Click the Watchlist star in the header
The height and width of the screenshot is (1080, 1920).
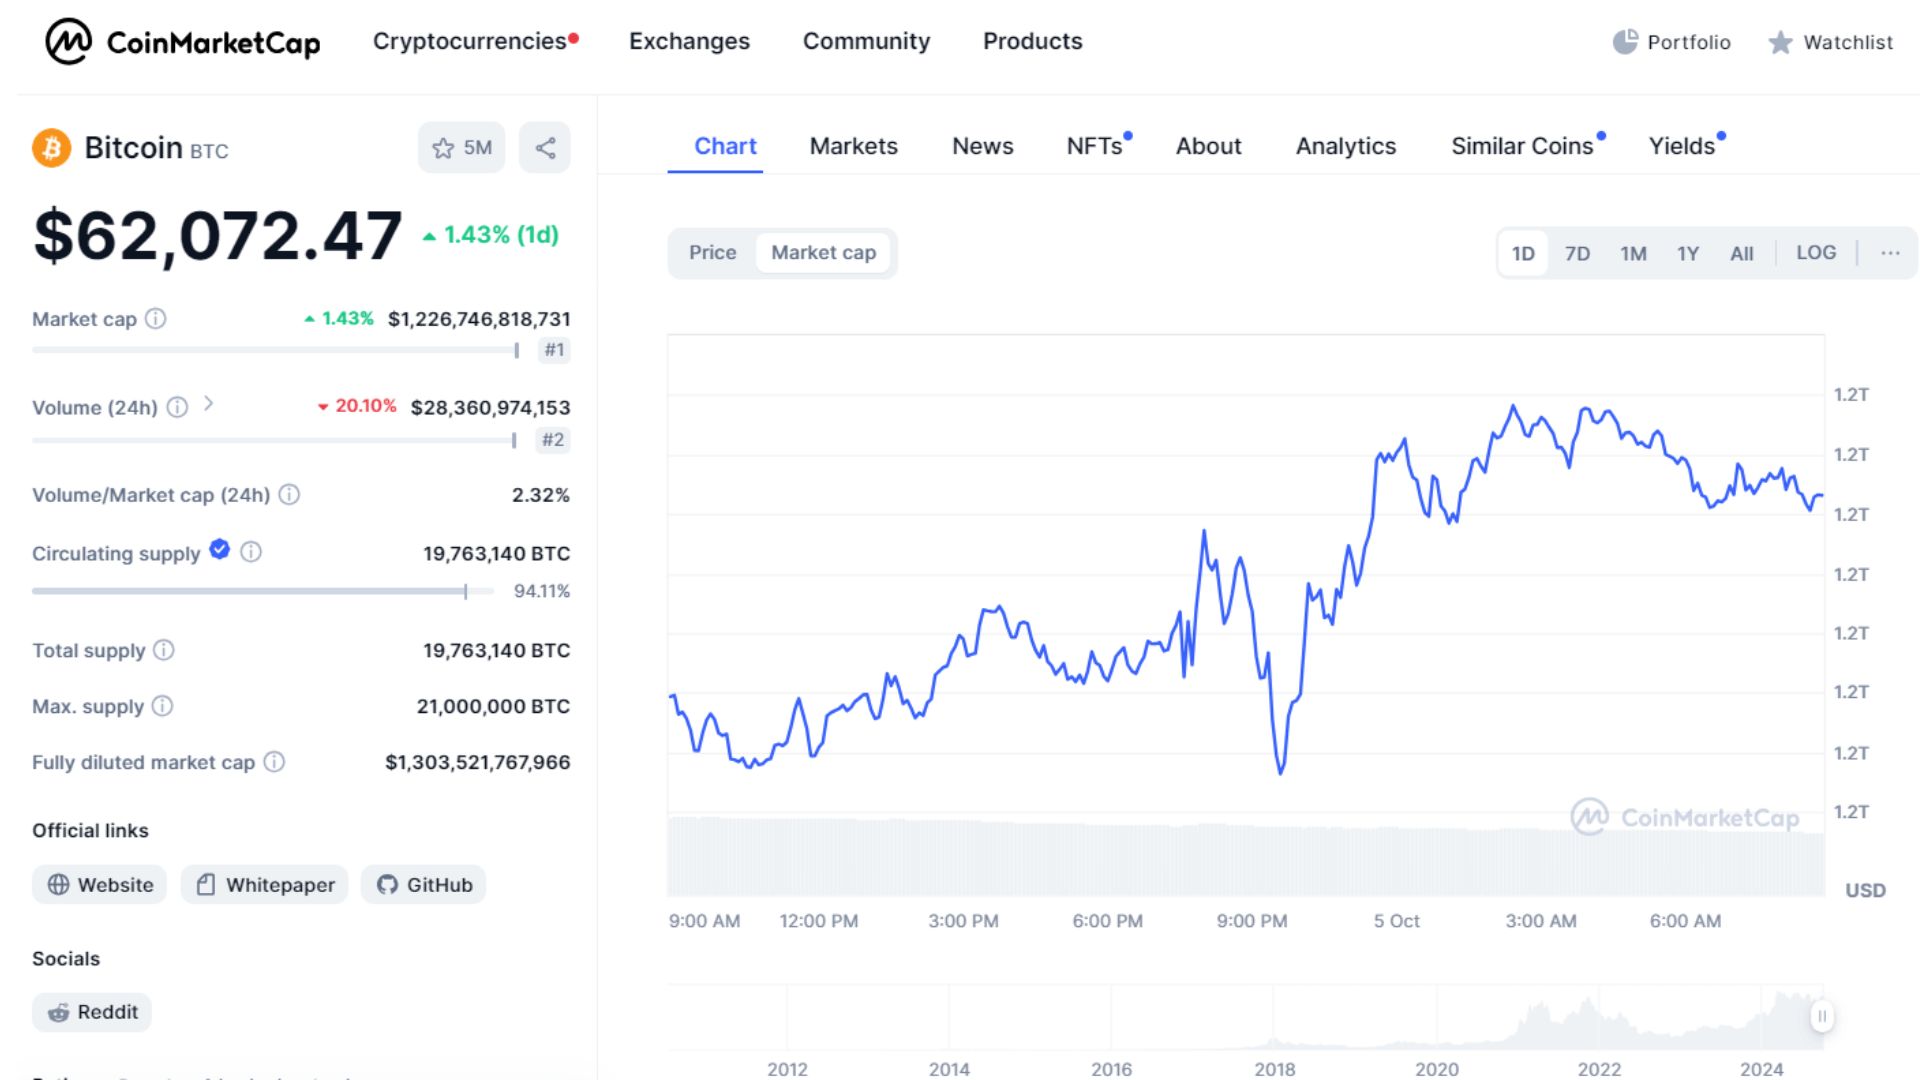pyautogui.click(x=1780, y=43)
